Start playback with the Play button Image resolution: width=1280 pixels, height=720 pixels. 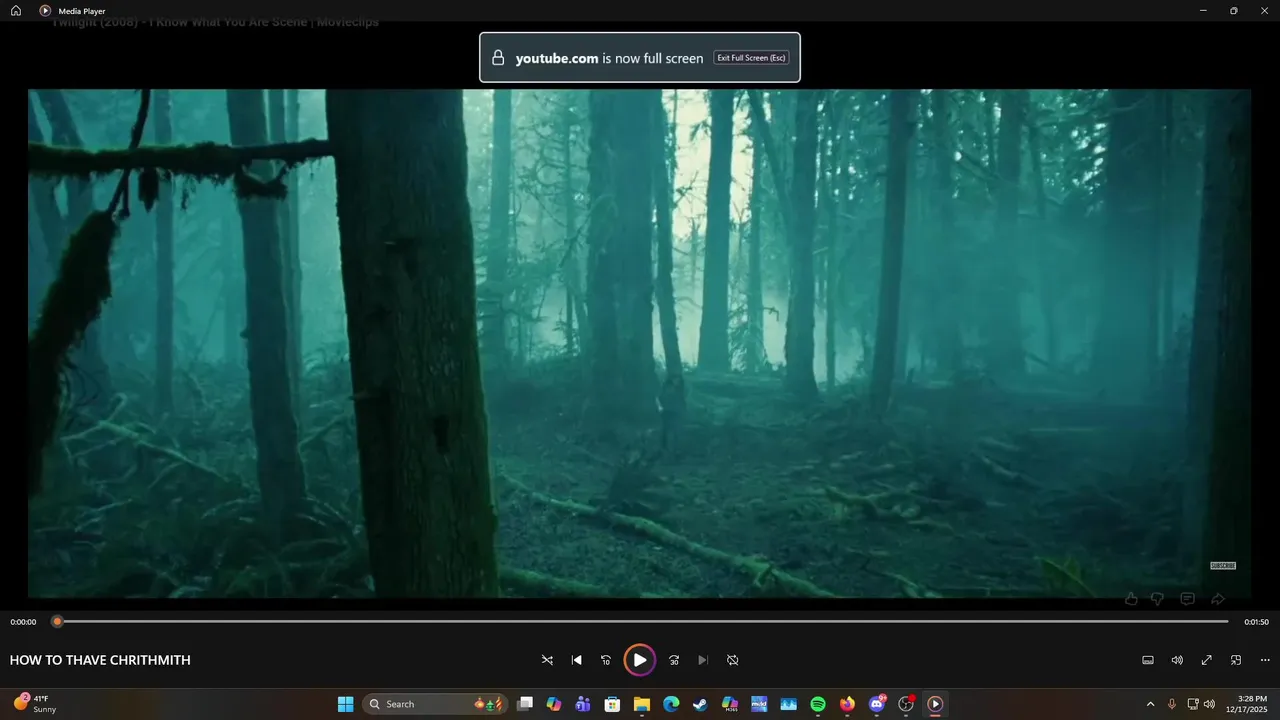[640, 660]
